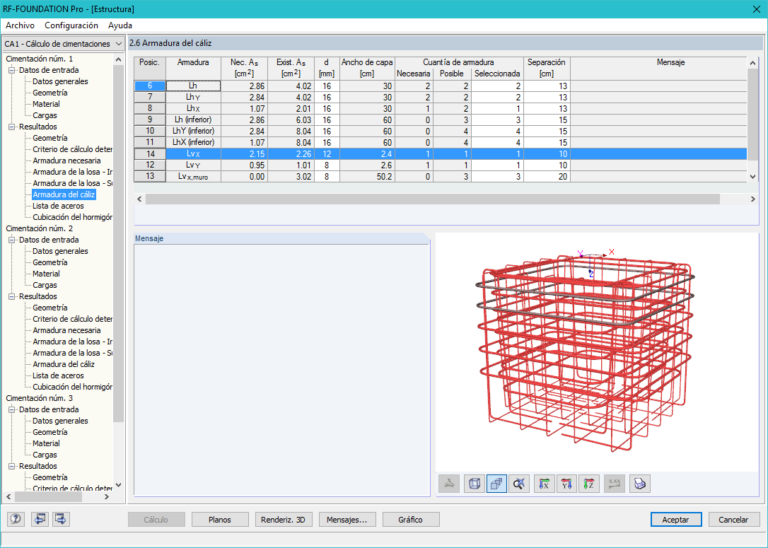Collapse Datos de entrada under Cimentación núm. 3
This screenshot has height=548, width=768.
point(12,409)
